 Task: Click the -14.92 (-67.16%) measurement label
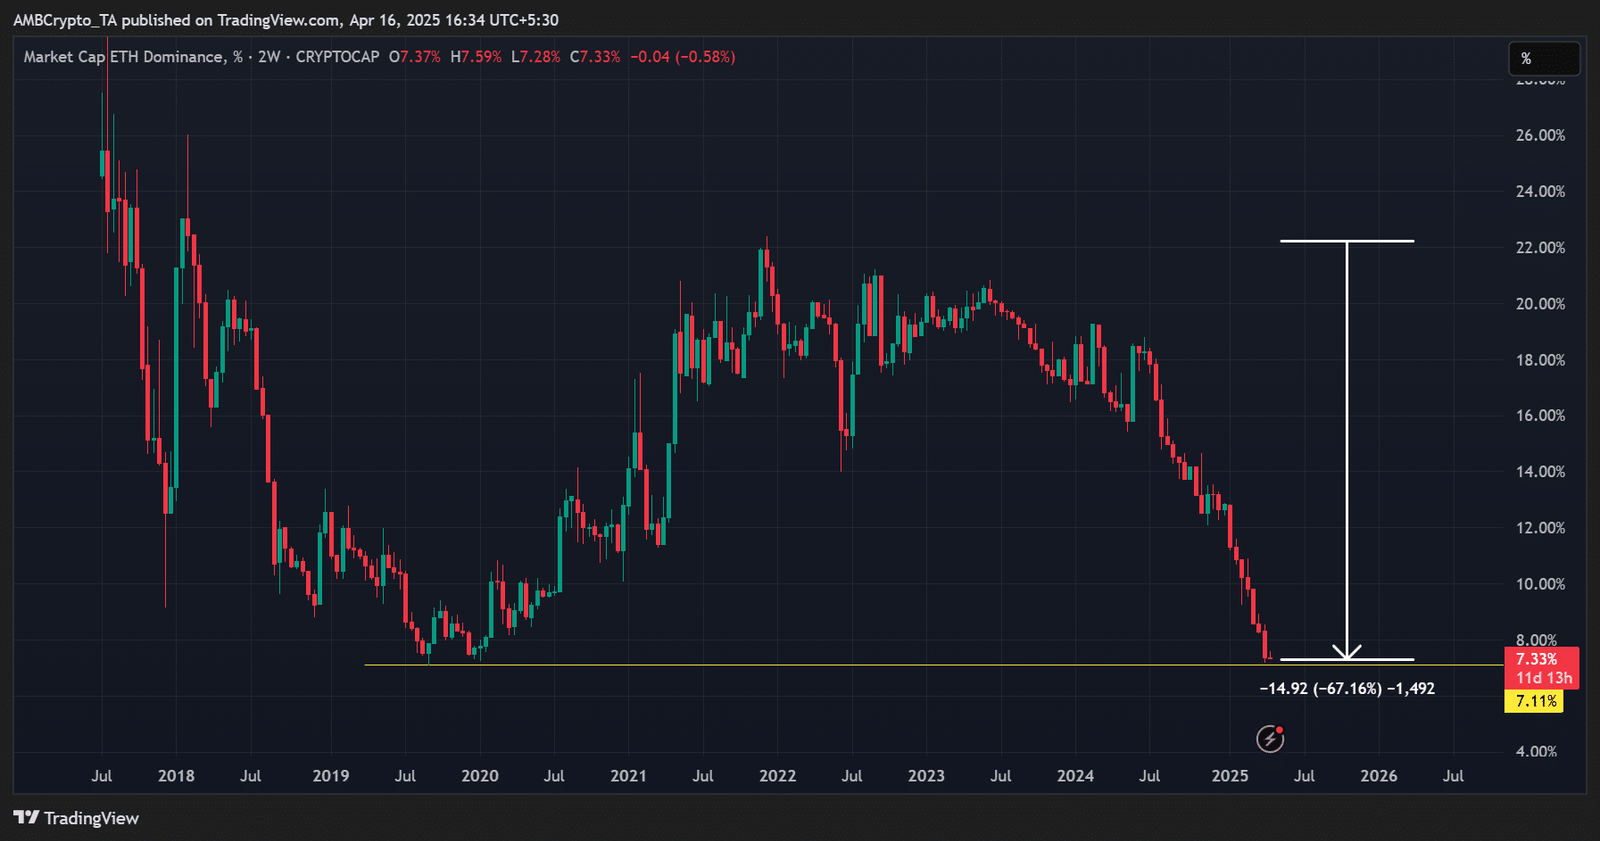(x=1346, y=688)
